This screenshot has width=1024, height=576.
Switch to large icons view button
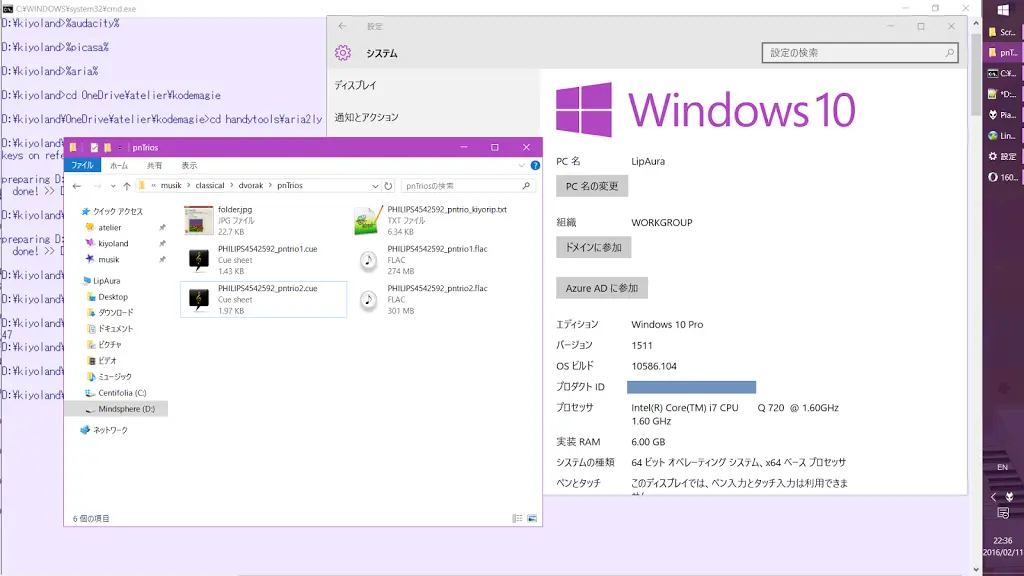[532, 519]
